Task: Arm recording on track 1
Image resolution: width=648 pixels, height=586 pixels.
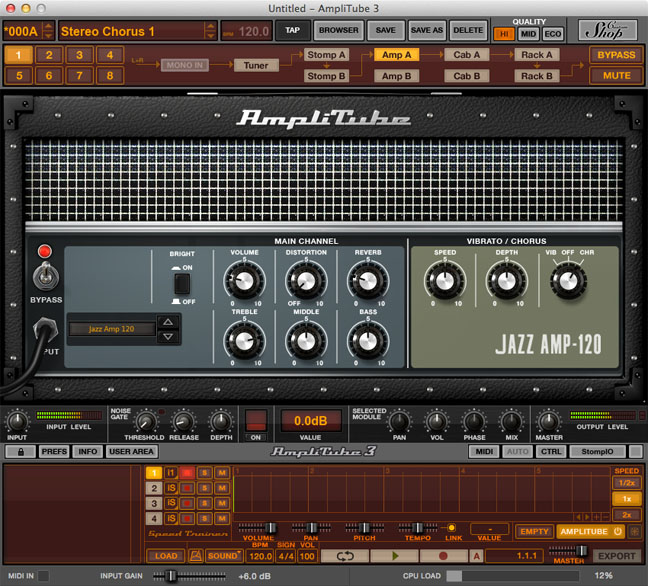Action: 187,473
